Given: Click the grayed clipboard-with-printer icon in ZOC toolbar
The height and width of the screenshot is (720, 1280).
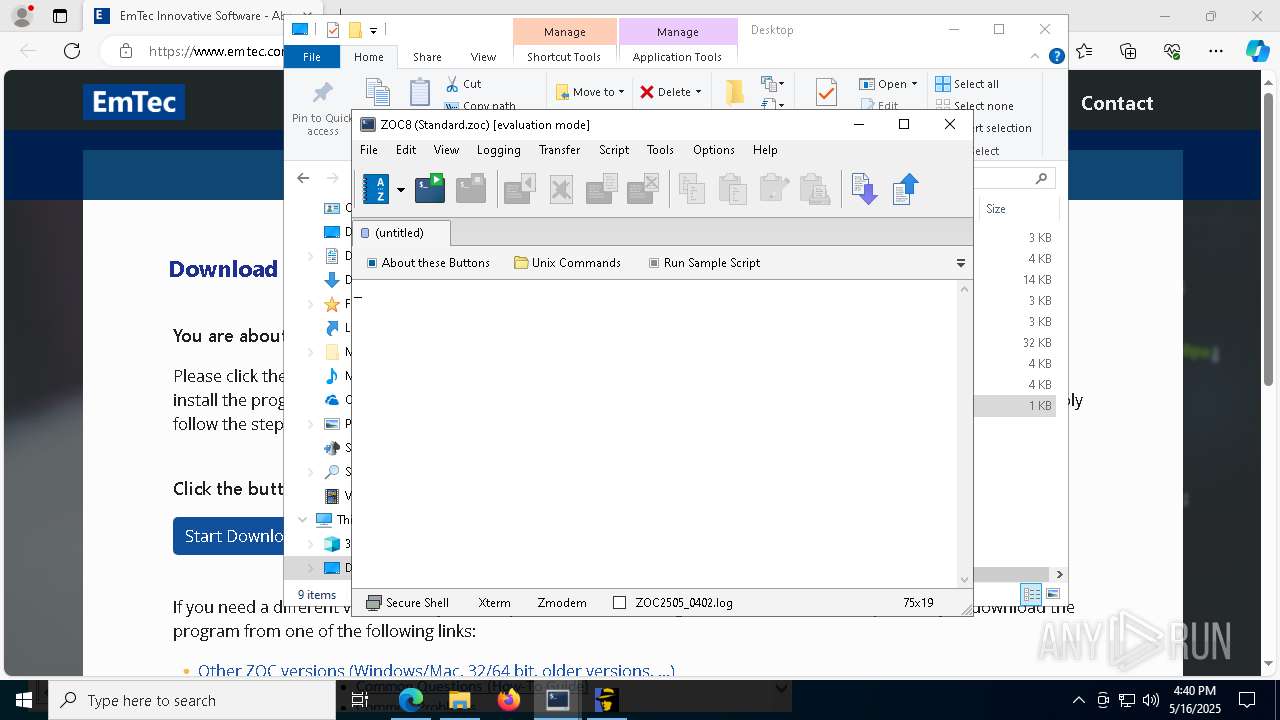Looking at the screenshot, I should 815,188.
